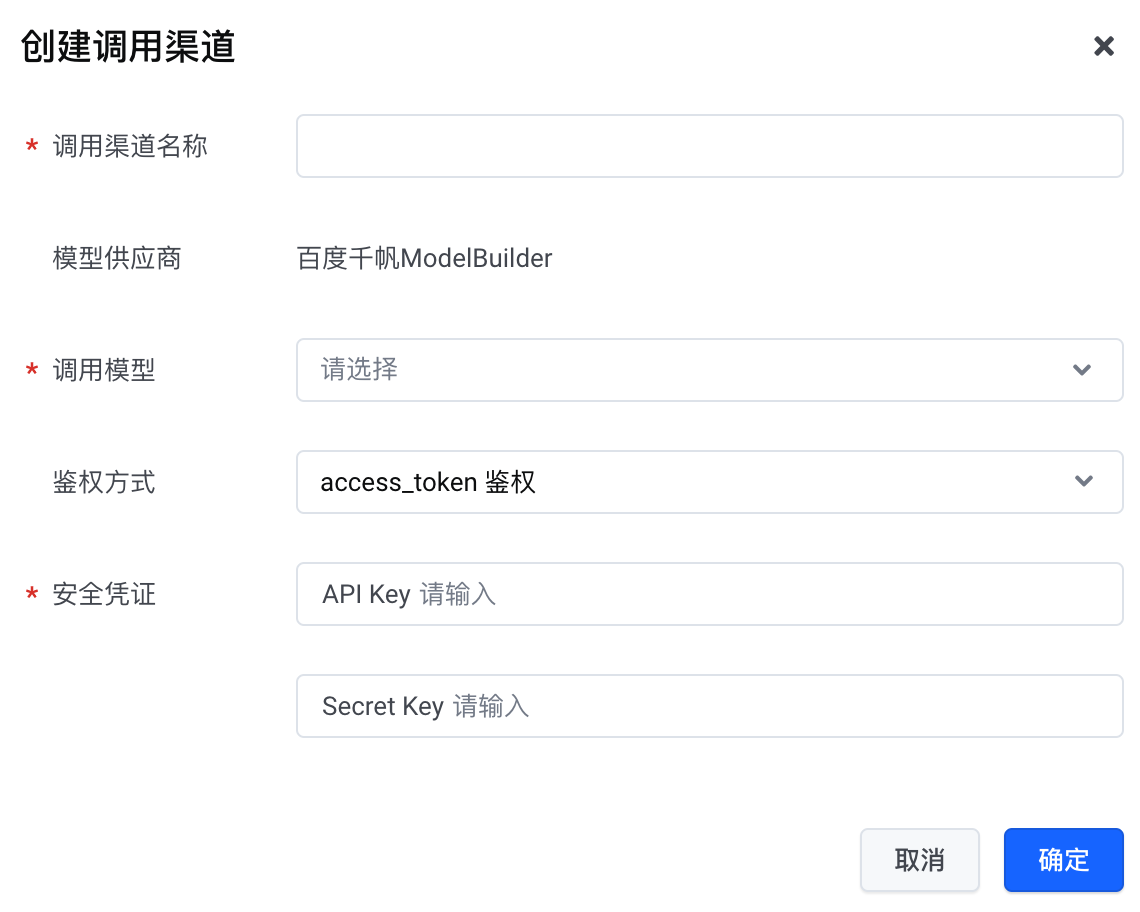Click the blue 确定 button
Screen dimensions: 1140x912
pyautogui.click(x=1064, y=860)
